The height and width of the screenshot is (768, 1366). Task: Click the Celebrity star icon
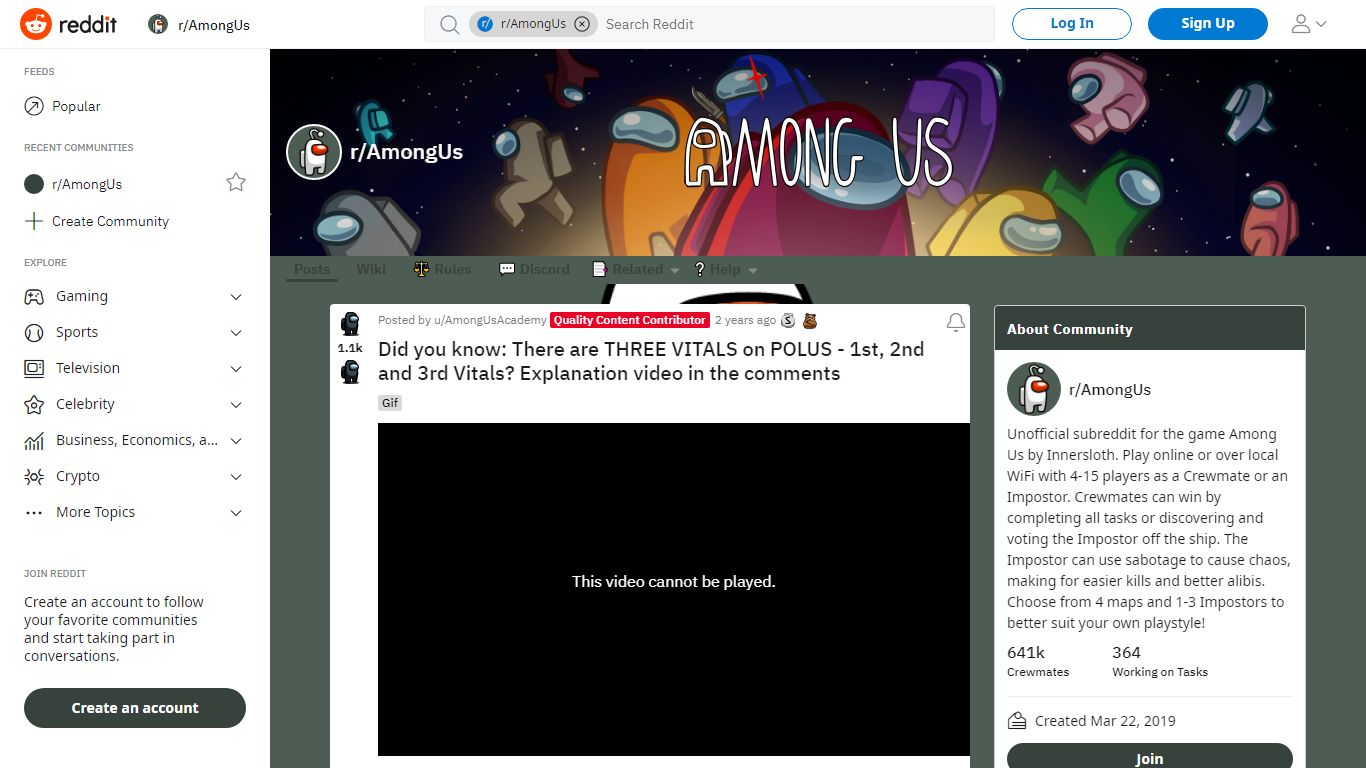[x=34, y=404]
